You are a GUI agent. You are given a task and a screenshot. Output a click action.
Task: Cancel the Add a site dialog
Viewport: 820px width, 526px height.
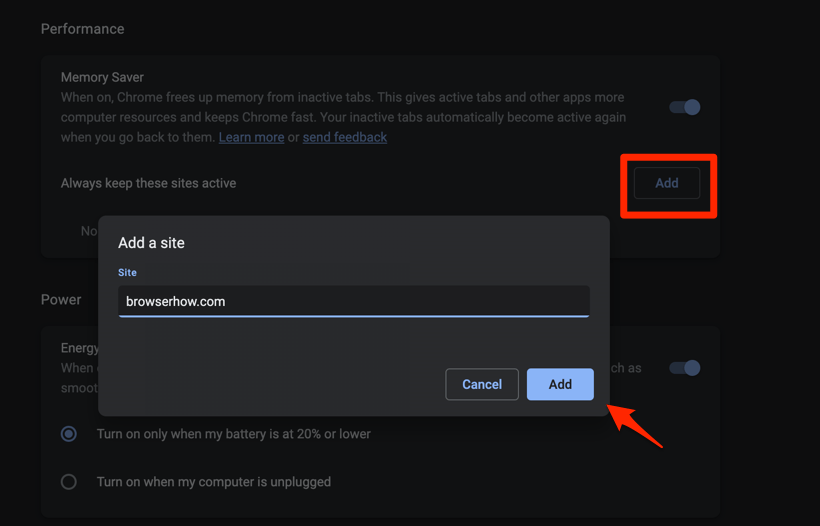[x=482, y=384]
